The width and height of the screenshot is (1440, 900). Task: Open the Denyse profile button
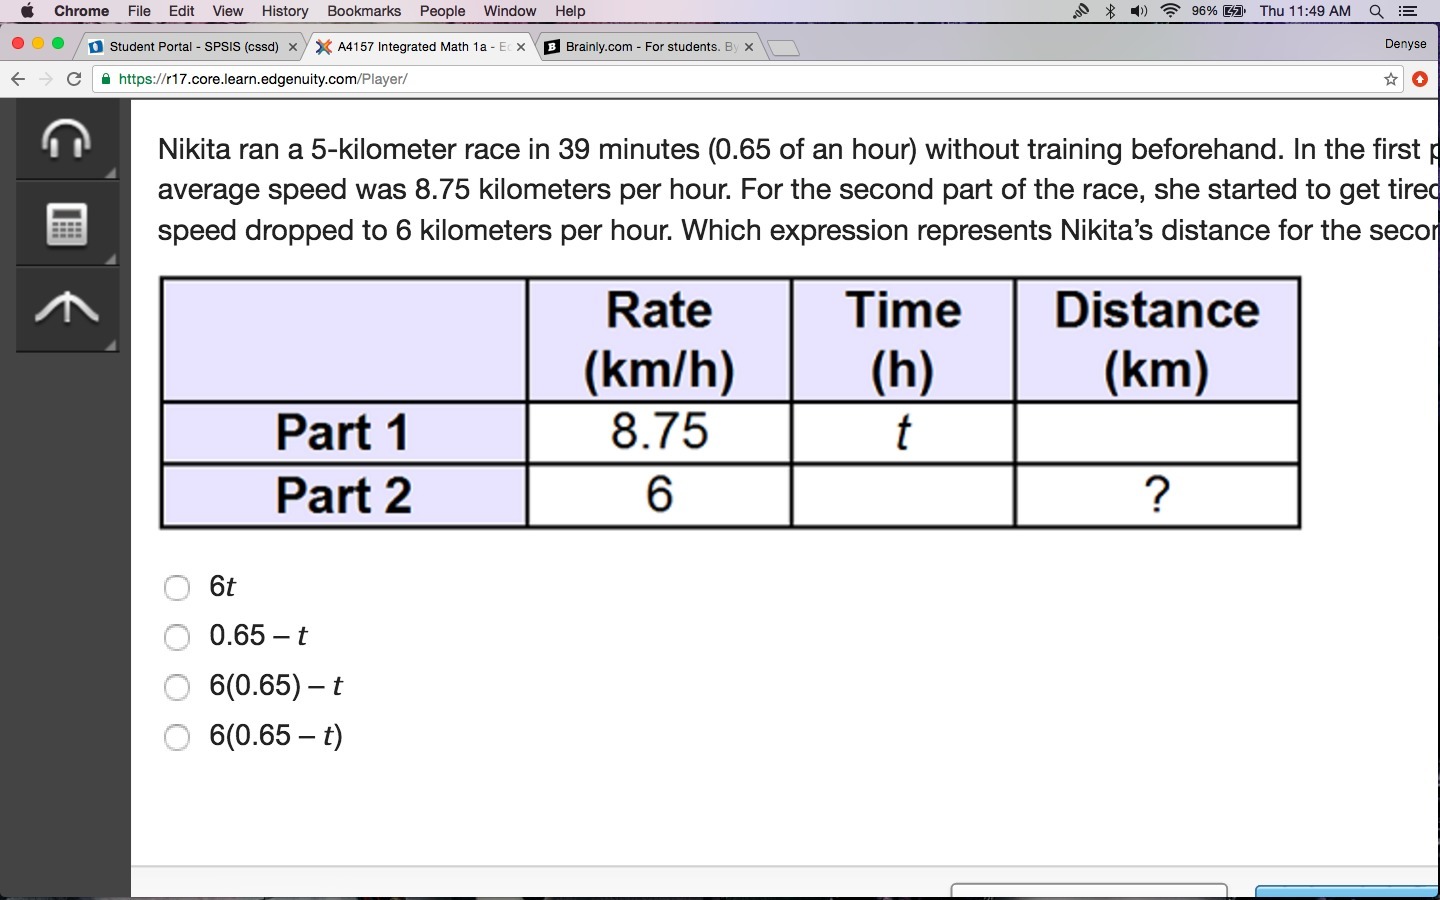coord(1405,44)
